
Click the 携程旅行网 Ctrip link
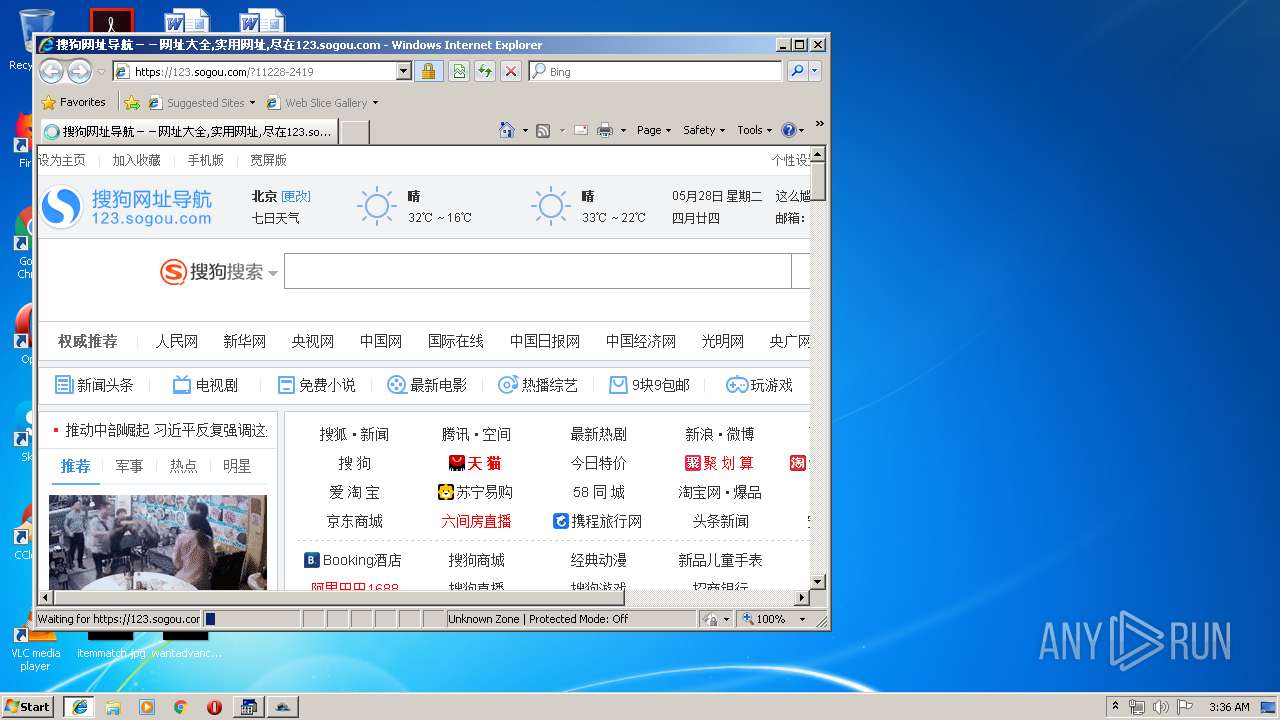598,521
